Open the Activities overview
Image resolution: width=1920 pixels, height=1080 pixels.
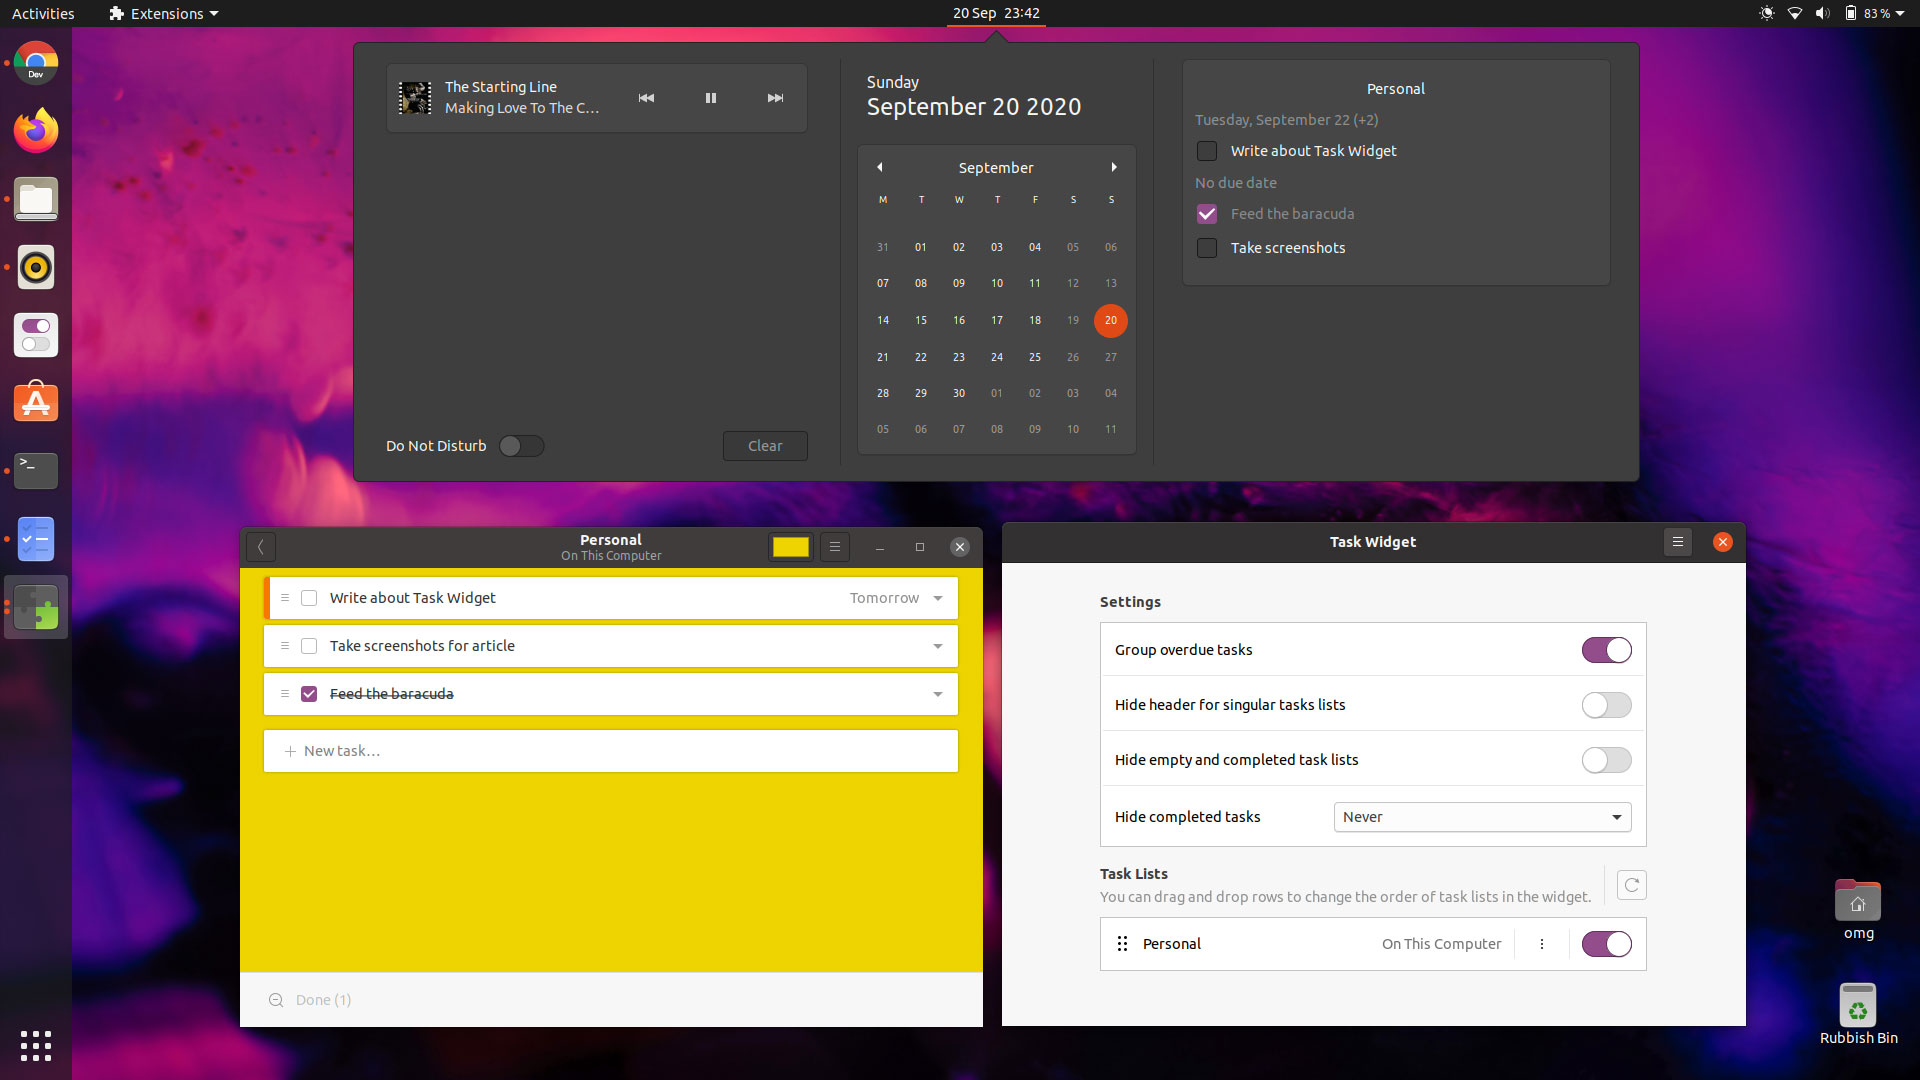pos(43,13)
